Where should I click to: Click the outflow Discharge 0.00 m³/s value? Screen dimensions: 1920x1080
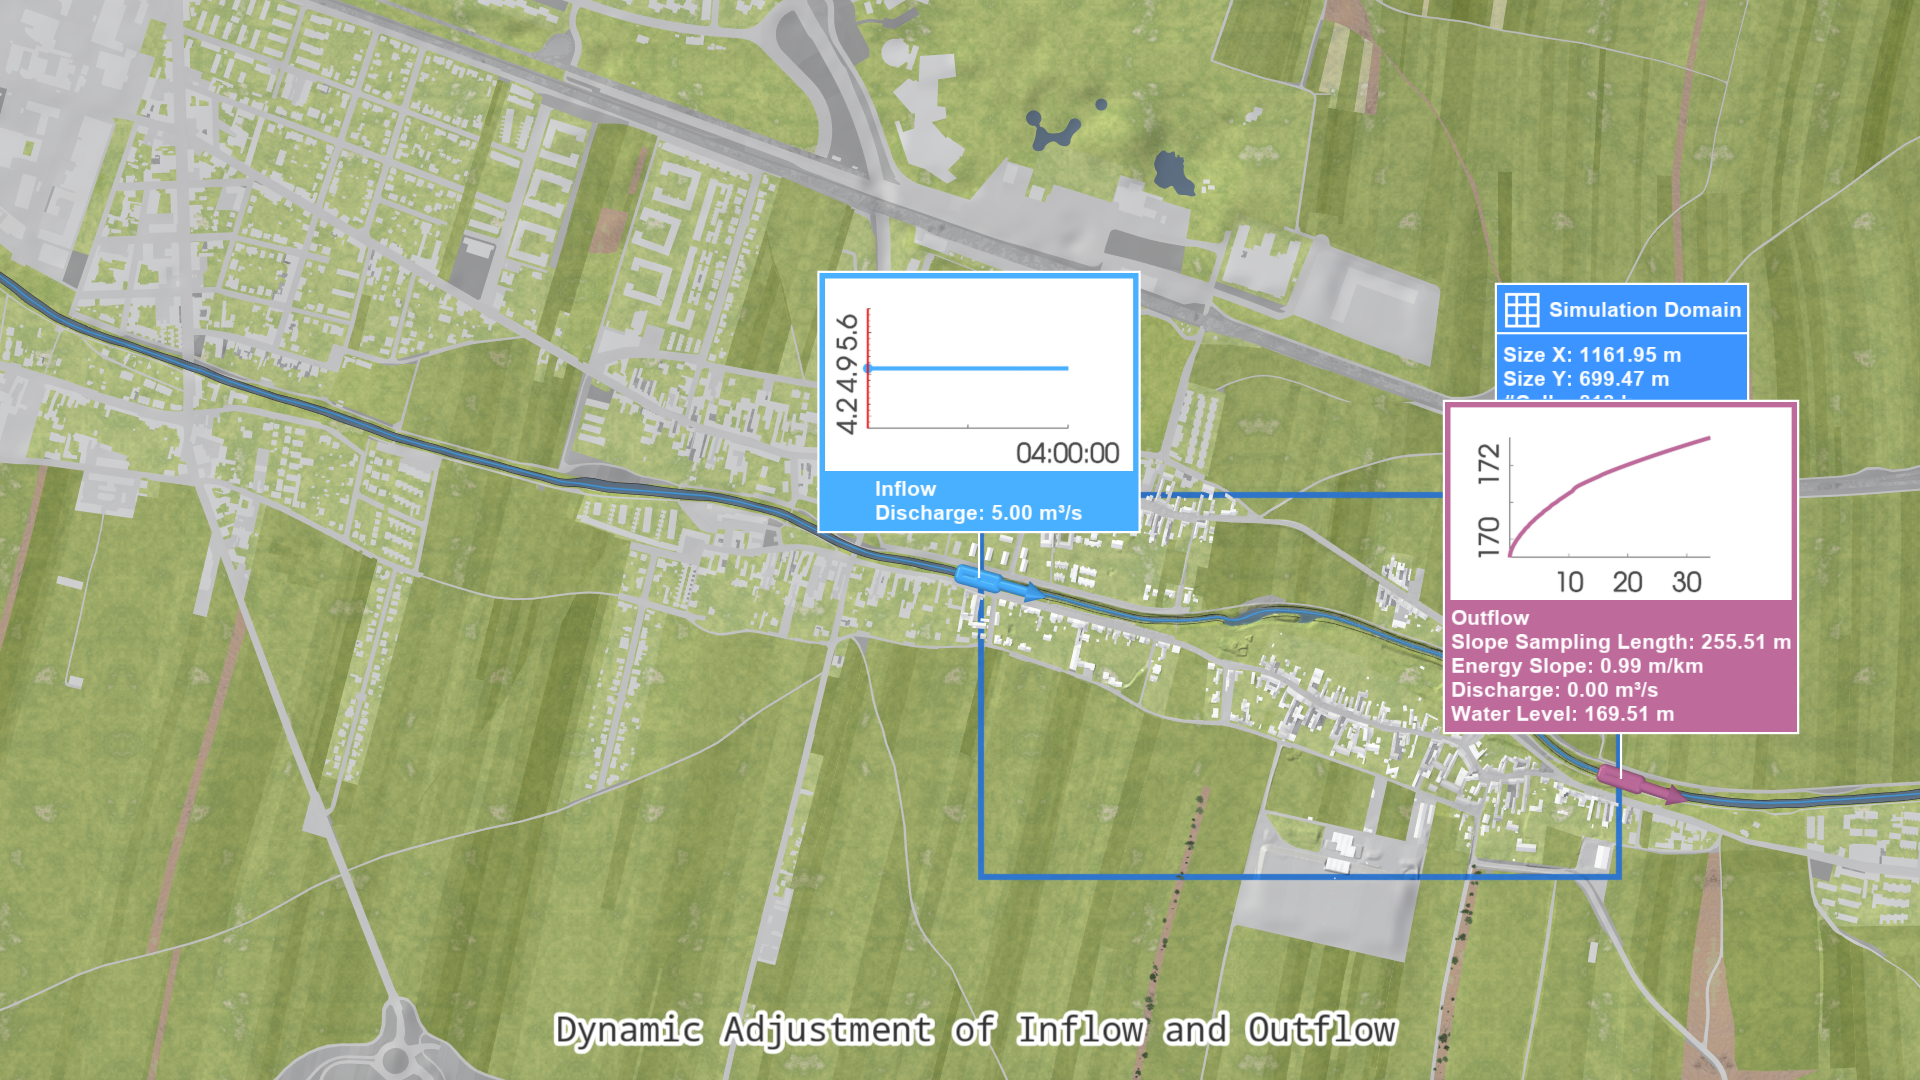(1612, 690)
